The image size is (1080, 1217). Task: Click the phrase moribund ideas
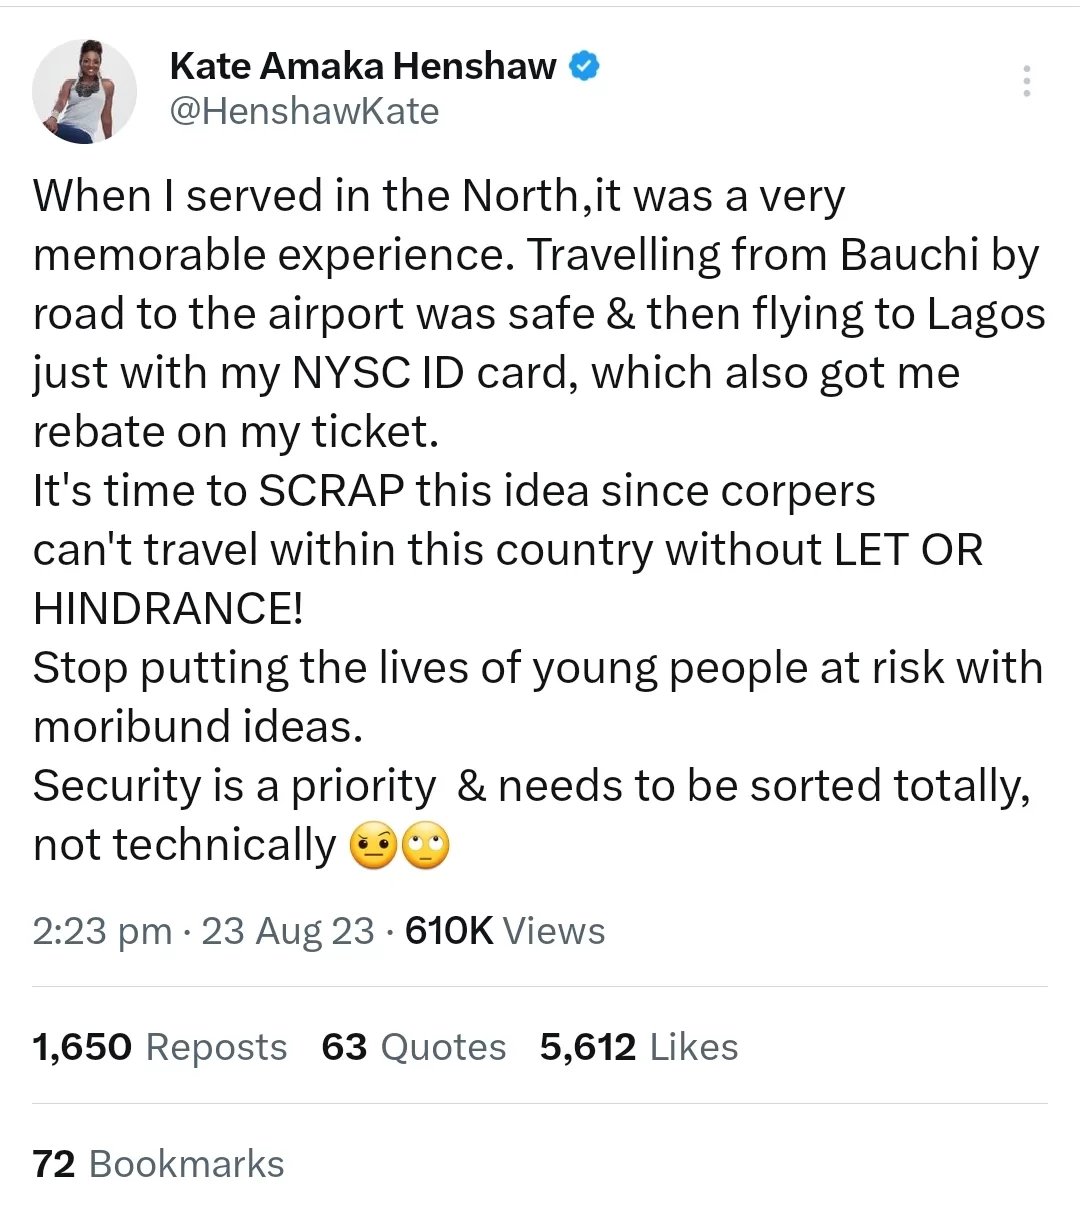click(x=198, y=727)
